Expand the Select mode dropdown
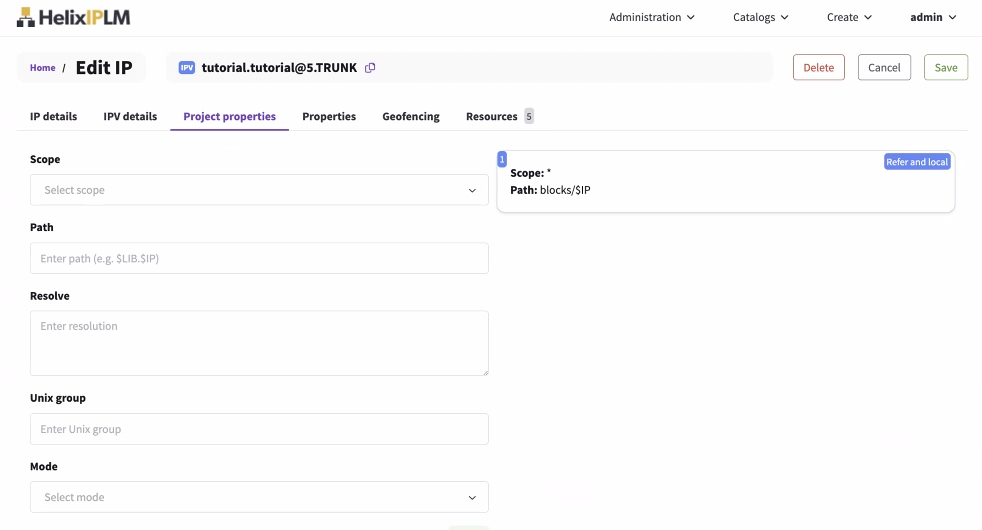The width and height of the screenshot is (982, 530). (259, 497)
